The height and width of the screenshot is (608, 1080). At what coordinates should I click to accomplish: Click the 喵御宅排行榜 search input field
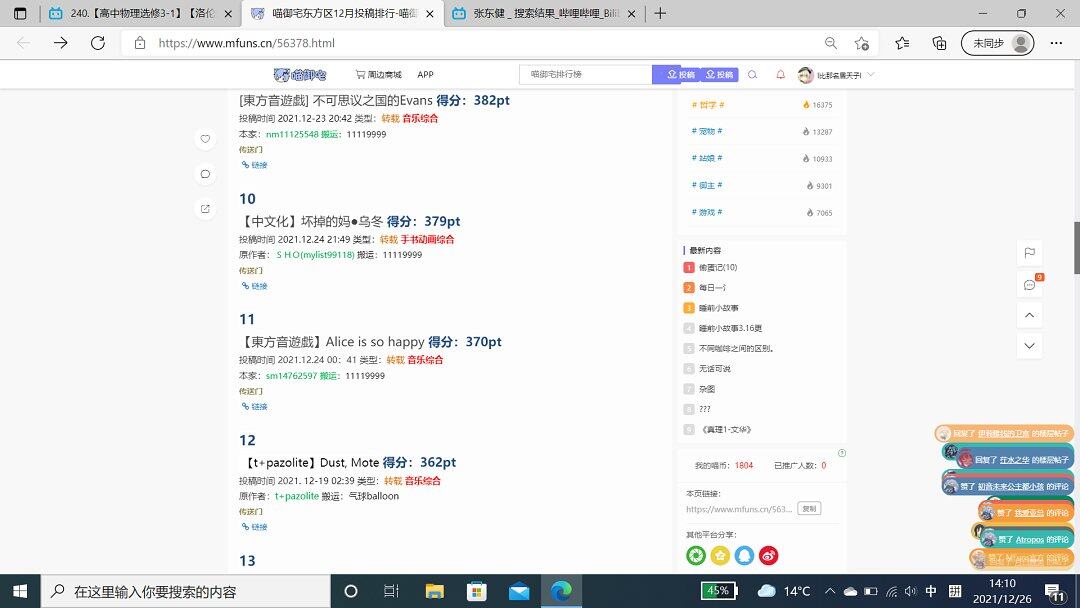click(x=585, y=75)
